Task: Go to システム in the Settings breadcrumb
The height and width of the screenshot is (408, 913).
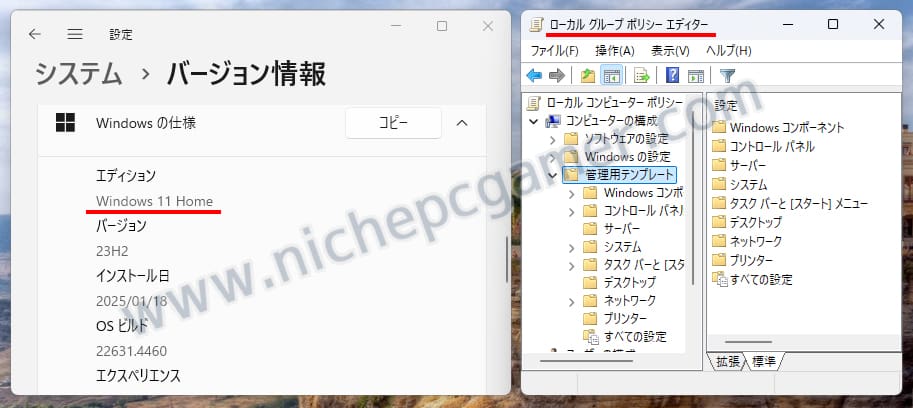Action: coord(79,74)
